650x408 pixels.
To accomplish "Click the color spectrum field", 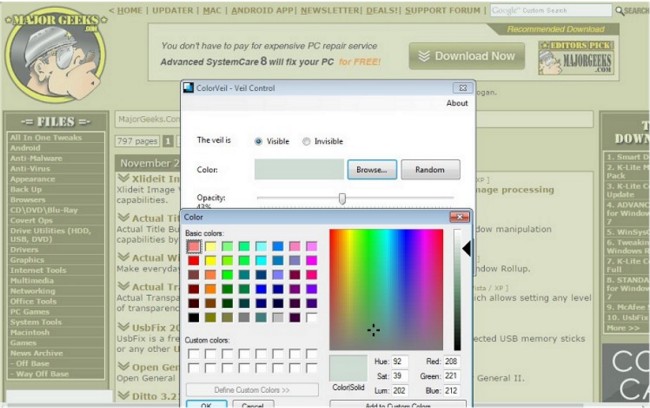I will [386, 289].
